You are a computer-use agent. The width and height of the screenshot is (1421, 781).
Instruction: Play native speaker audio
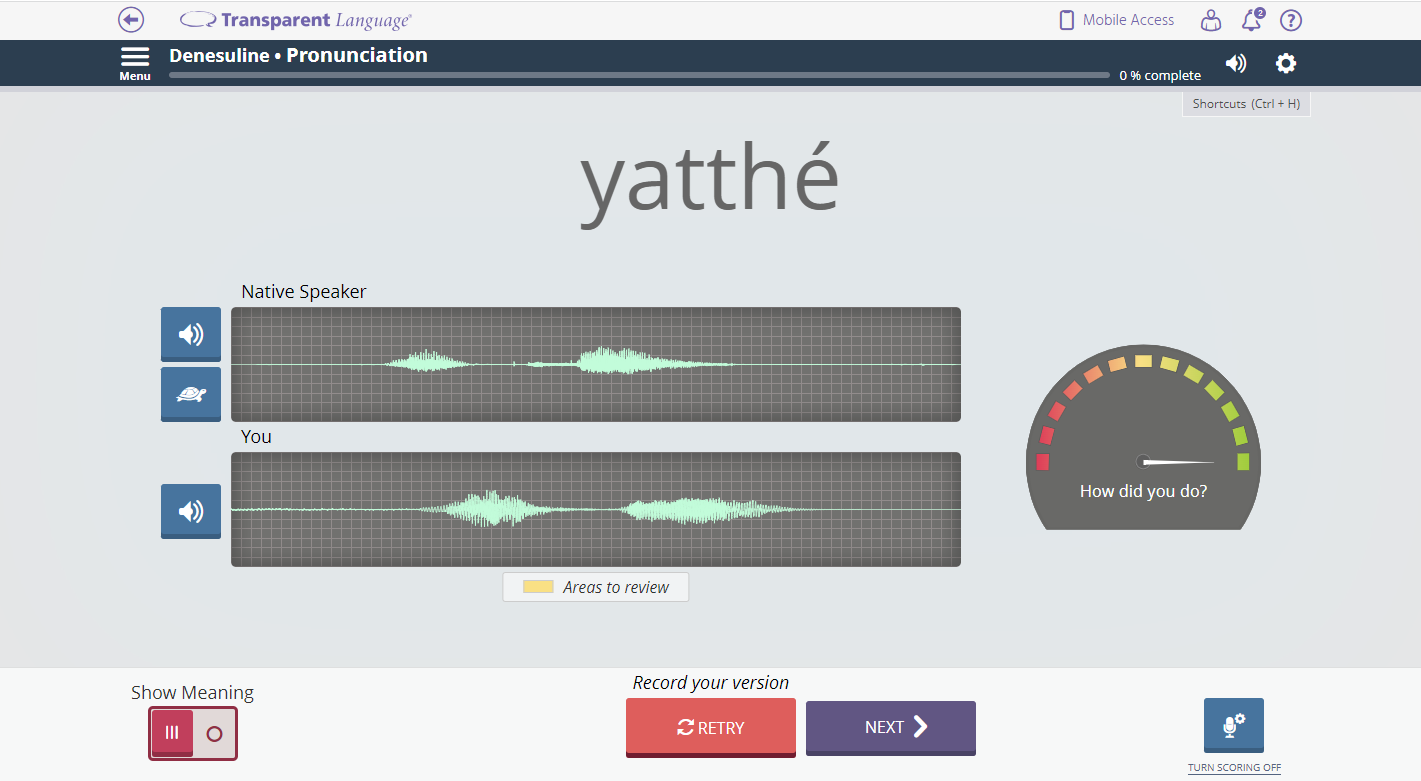click(191, 334)
